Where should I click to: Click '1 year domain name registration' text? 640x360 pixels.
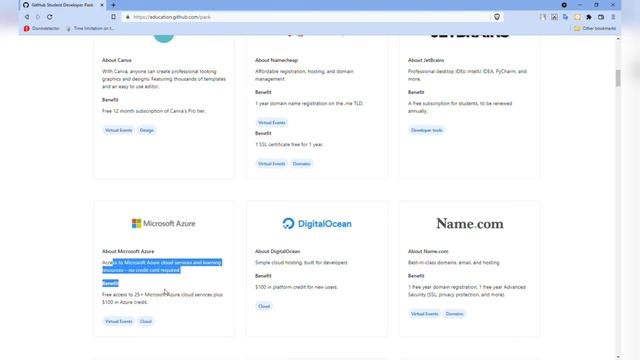[x=309, y=103]
